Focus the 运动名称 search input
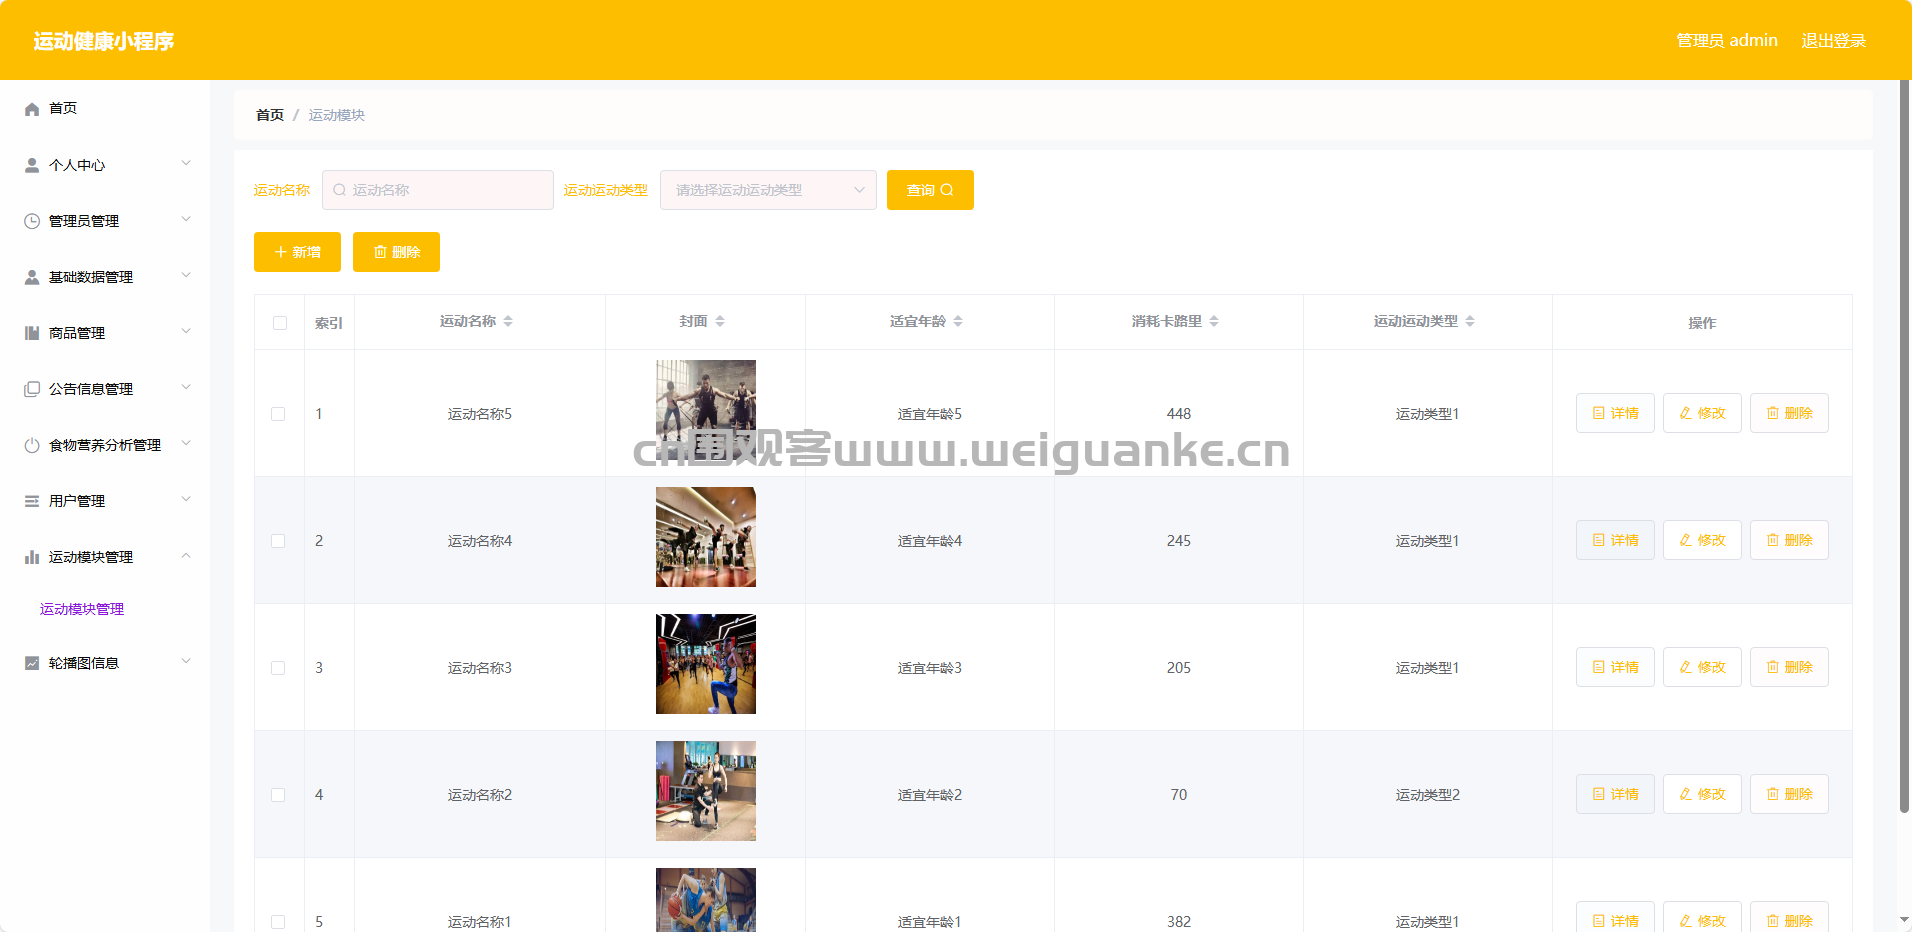 (438, 190)
